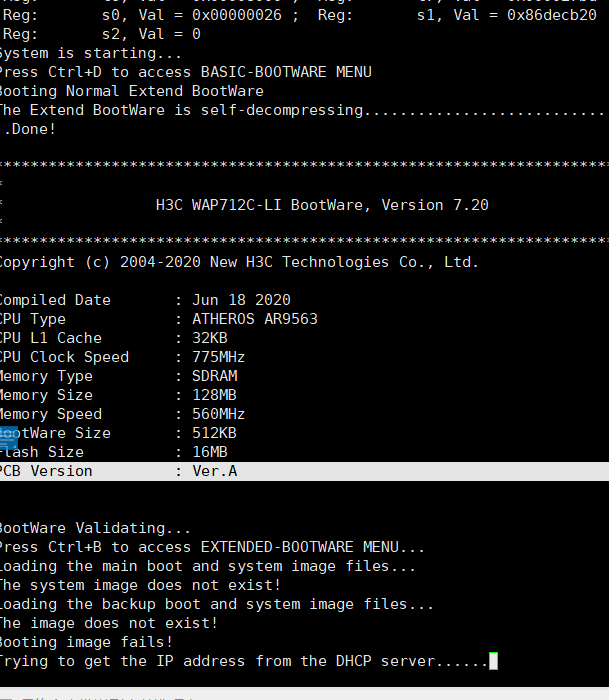The width and height of the screenshot is (609, 700).
Task: Click the '775MHz' value
Action: point(219,358)
